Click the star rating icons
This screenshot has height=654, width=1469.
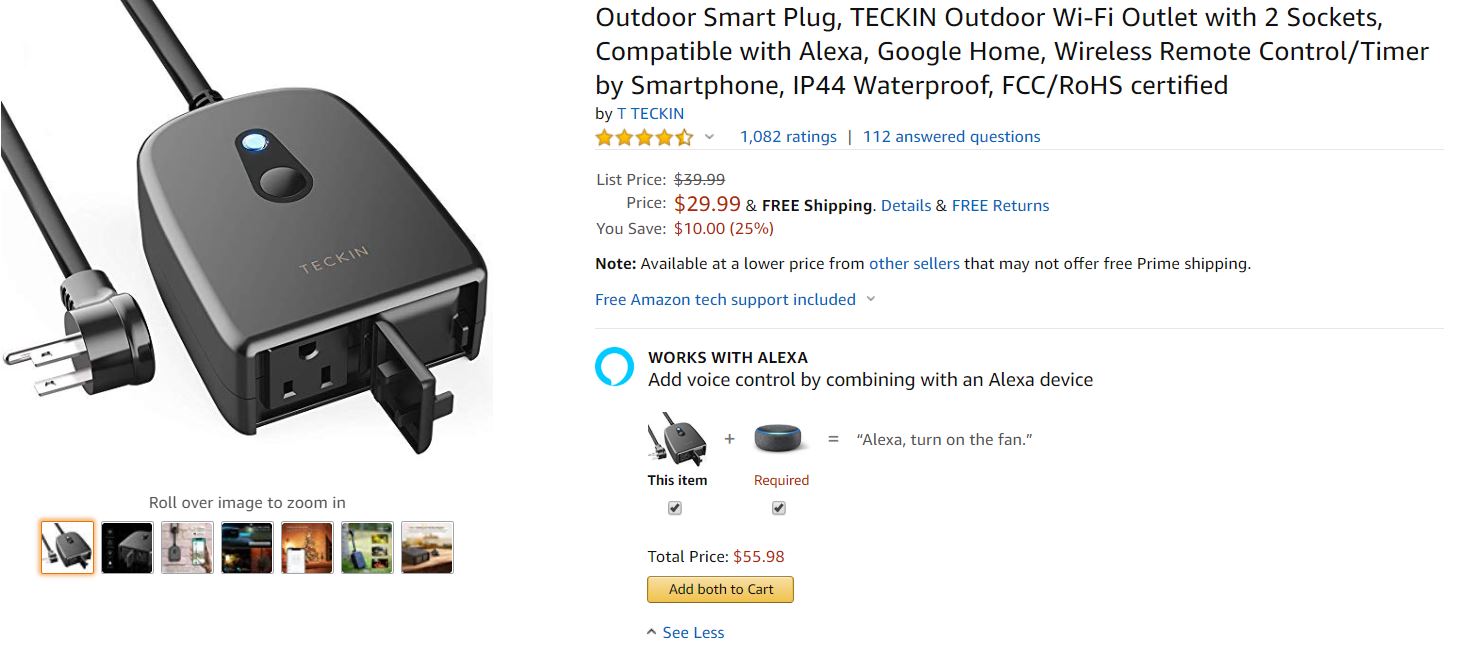point(644,137)
